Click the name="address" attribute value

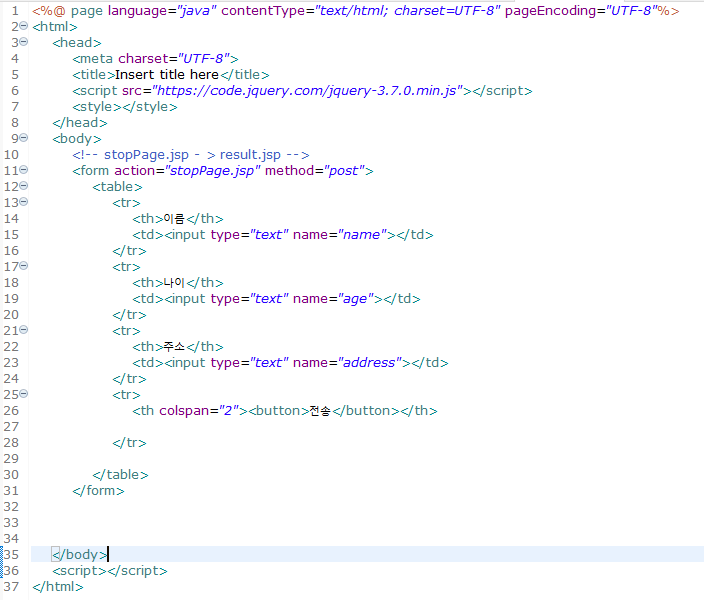coord(370,363)
